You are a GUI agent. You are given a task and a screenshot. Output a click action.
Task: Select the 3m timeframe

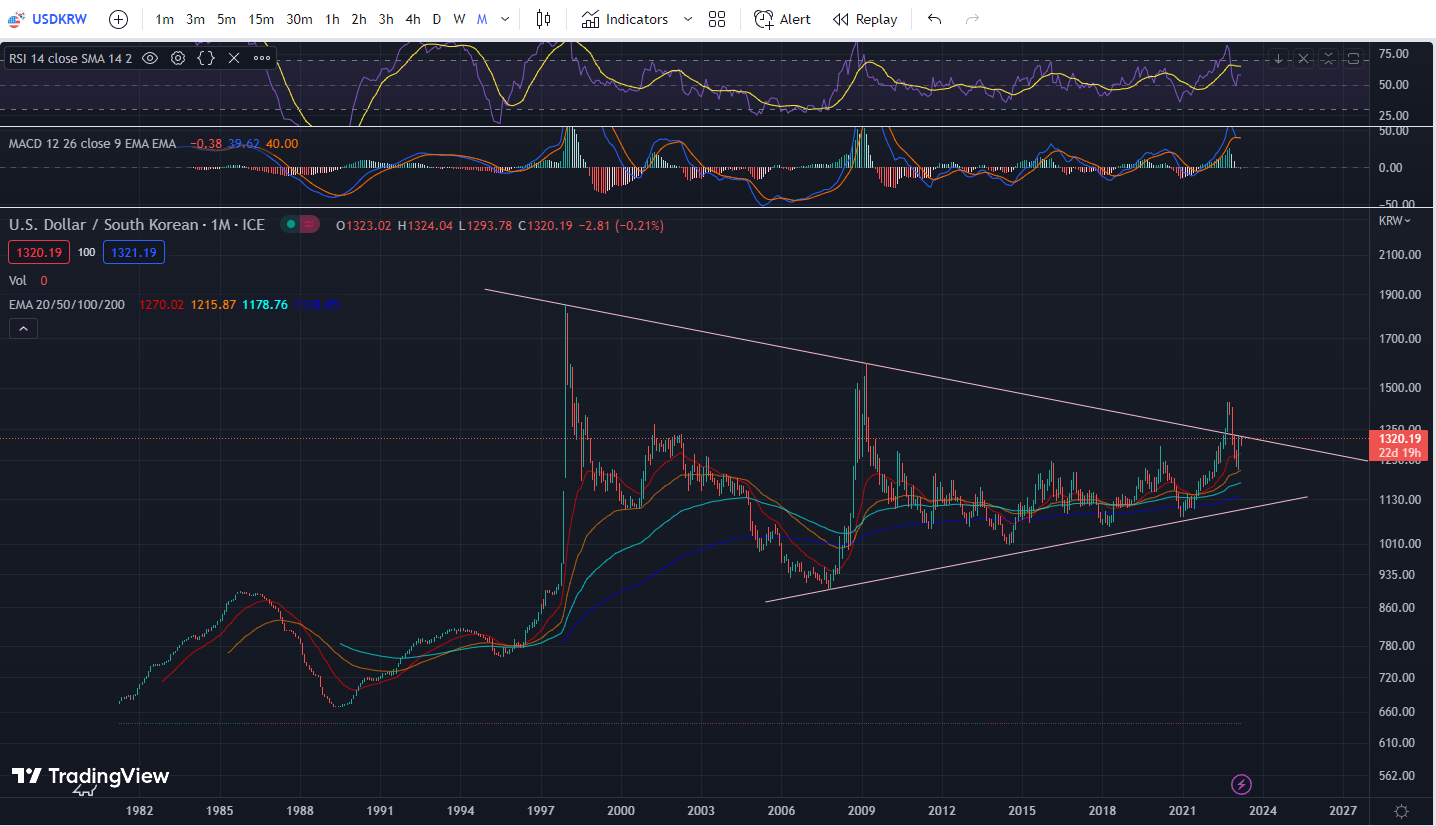tap(196, 19)
